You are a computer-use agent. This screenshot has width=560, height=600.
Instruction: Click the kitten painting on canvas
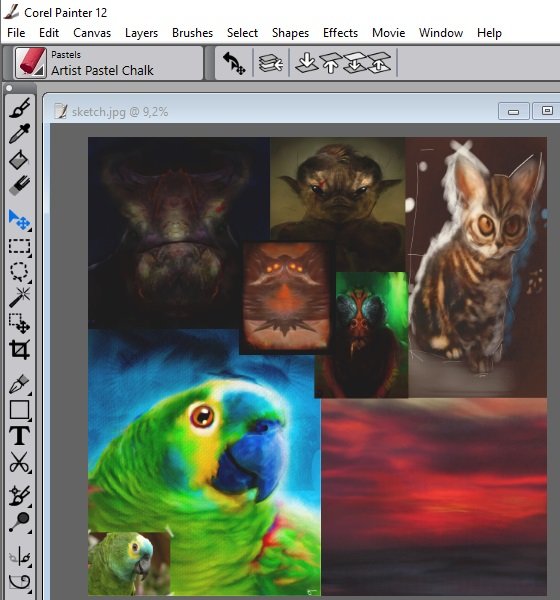tap(477, 267)
